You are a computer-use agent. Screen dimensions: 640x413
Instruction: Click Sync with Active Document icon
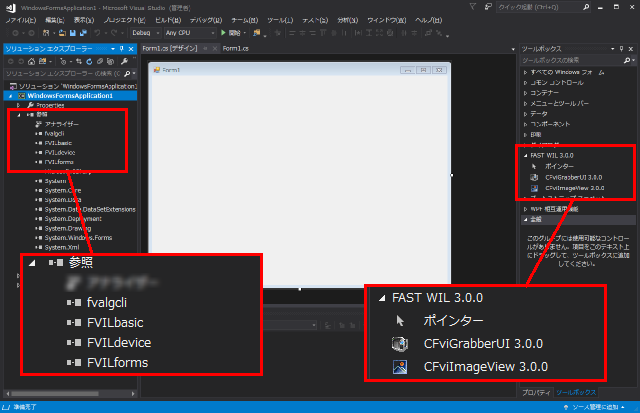click(79, 62)
